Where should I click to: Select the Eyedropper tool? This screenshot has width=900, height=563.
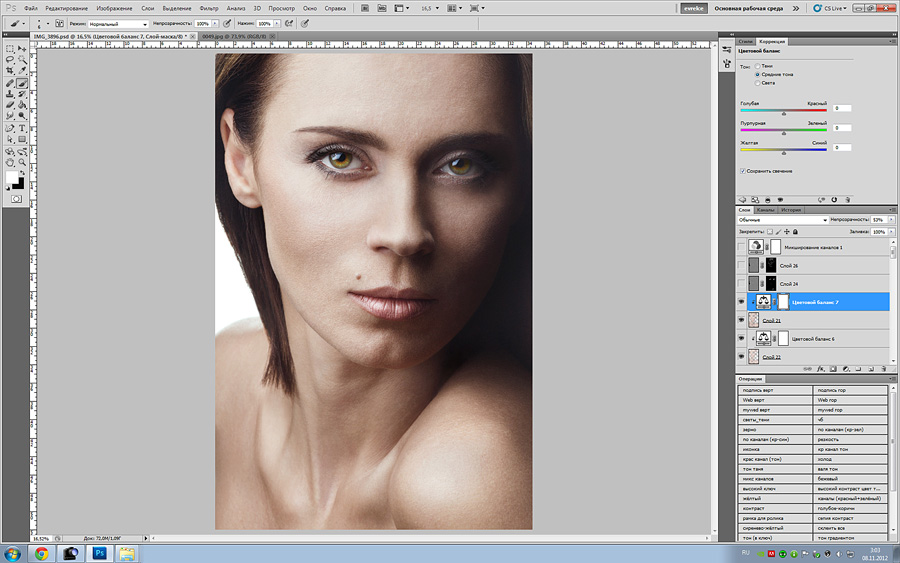[x=22, y=71]
